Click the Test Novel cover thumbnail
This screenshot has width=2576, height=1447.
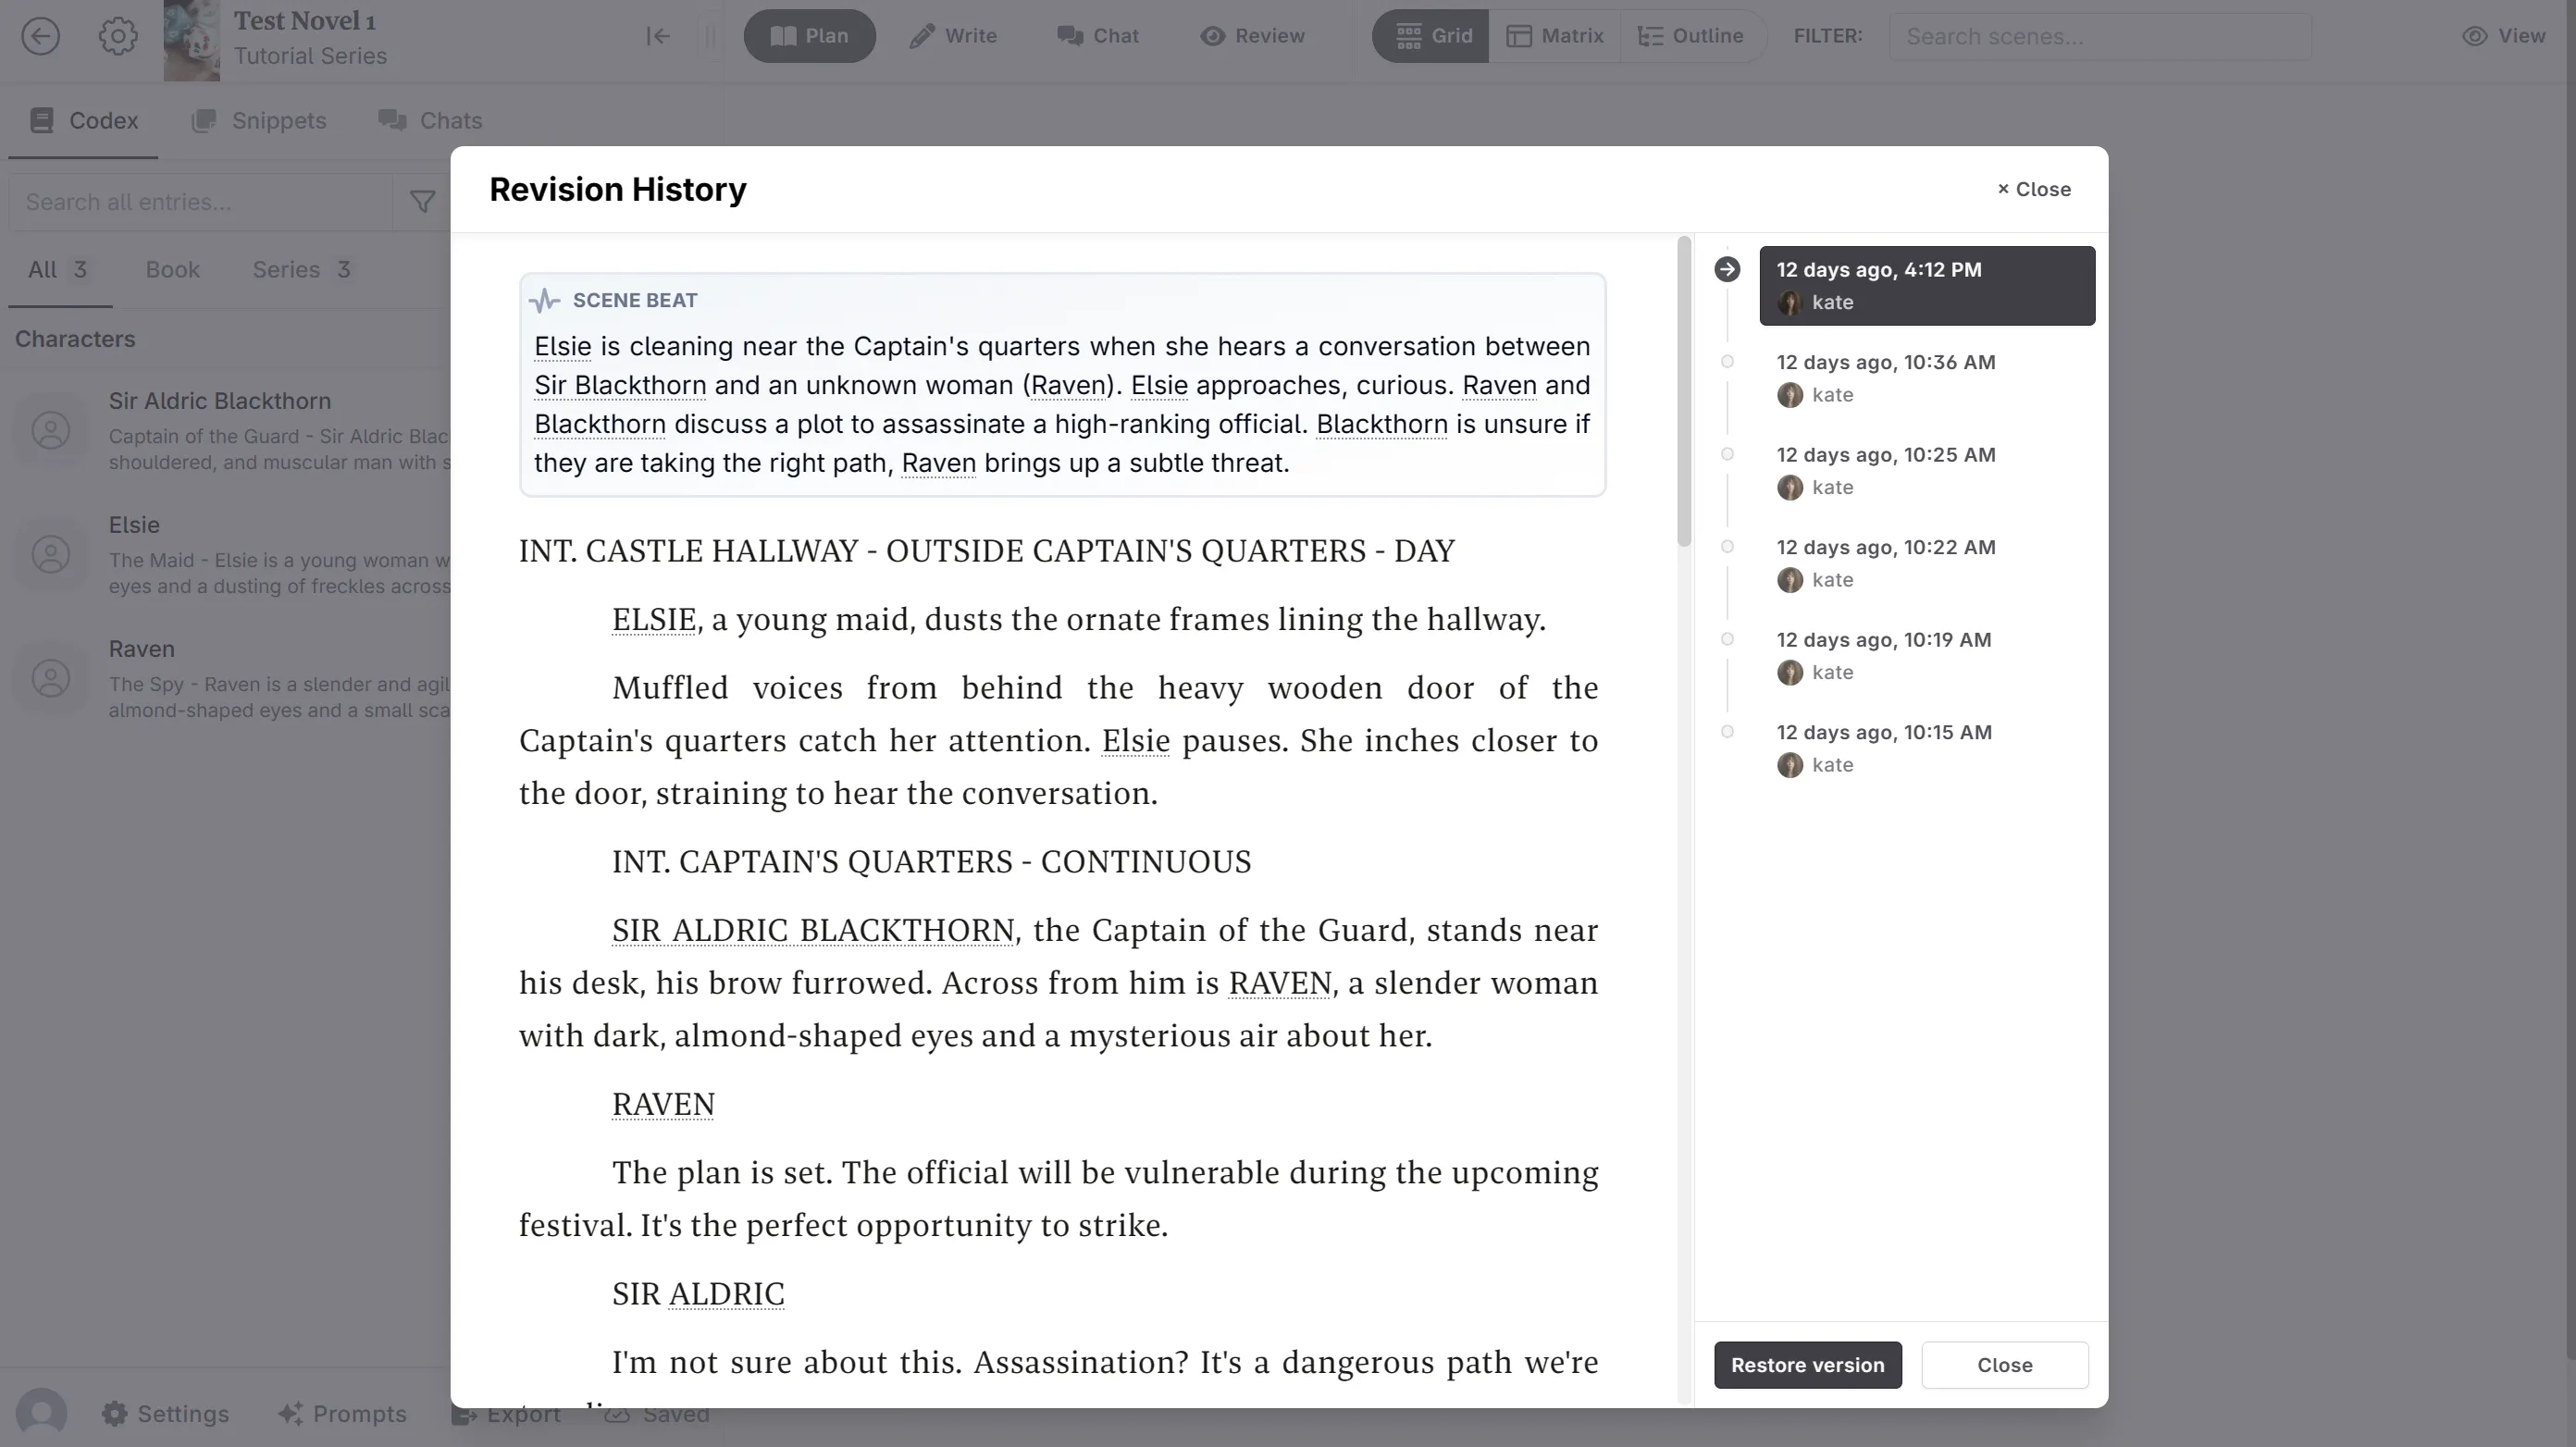[x=191, y=41]
